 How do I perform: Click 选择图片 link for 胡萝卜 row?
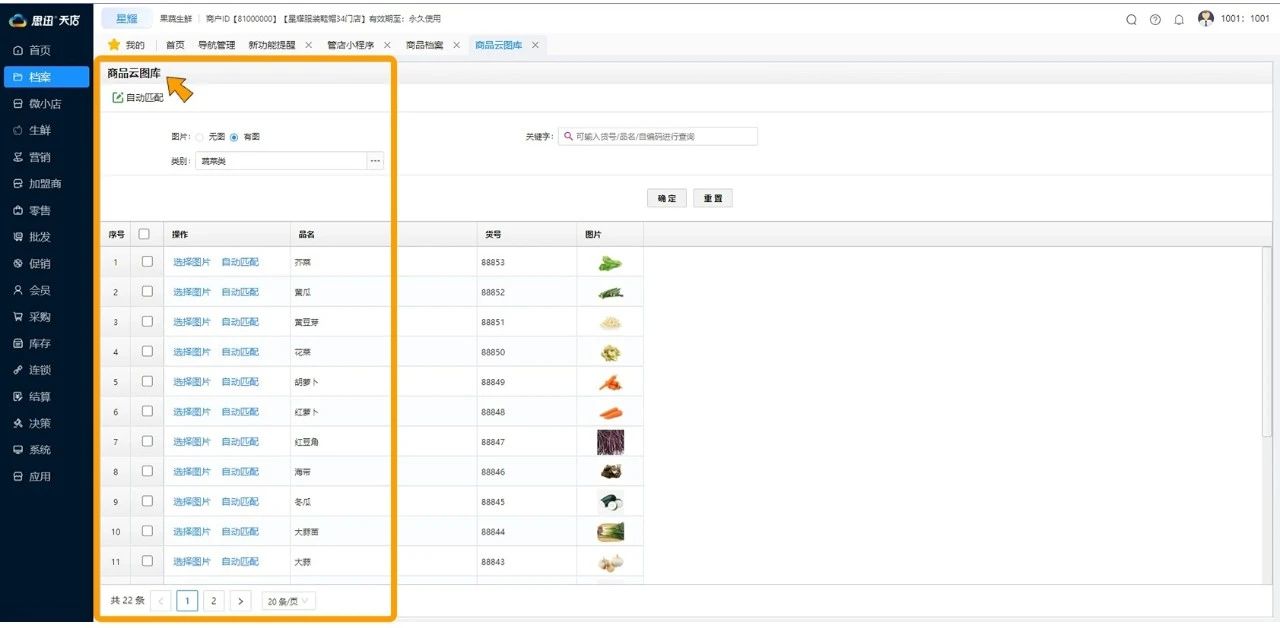pos(192,382)
